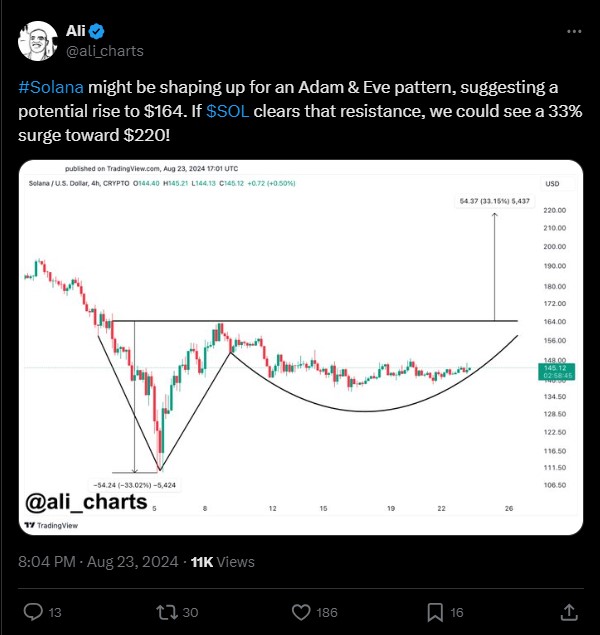
Task: Click the 8:04 PM timestamp
Action: tap(47, 562)
